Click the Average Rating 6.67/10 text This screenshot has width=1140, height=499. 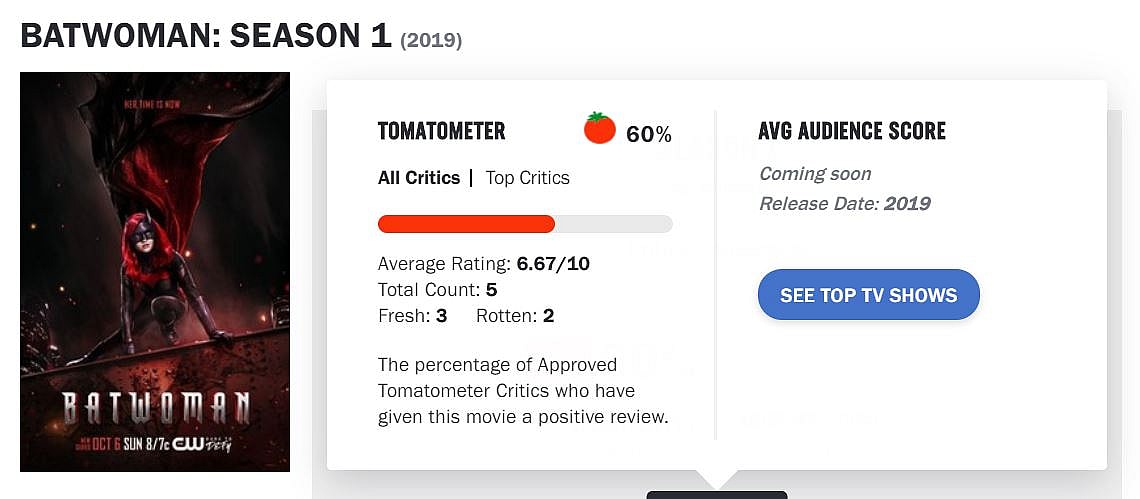click(x=484, y=264)
